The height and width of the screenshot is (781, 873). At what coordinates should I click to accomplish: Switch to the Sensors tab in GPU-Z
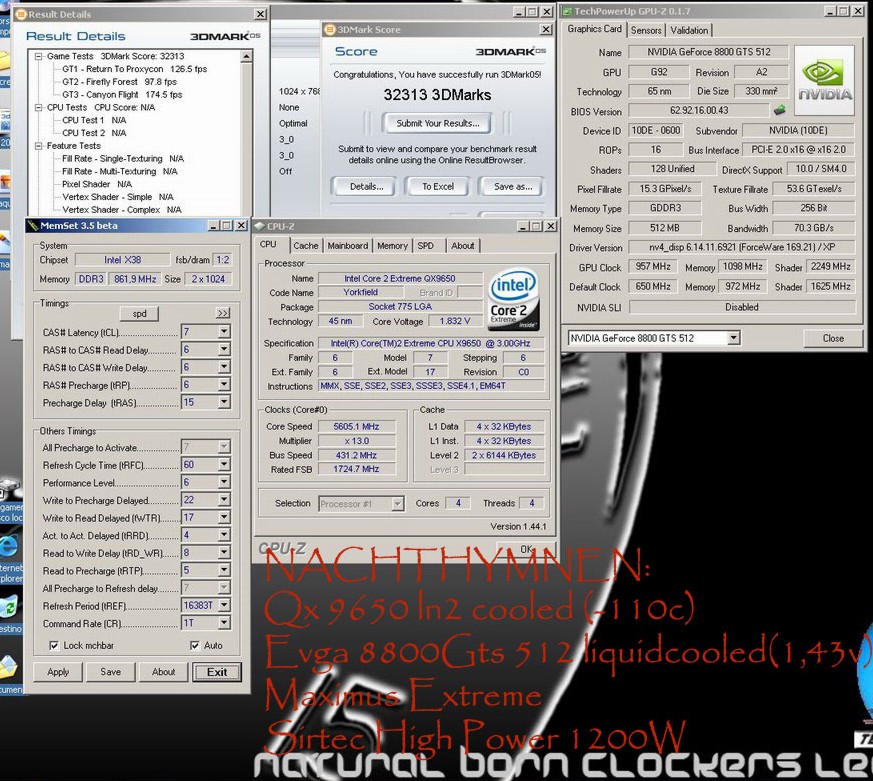646,31
